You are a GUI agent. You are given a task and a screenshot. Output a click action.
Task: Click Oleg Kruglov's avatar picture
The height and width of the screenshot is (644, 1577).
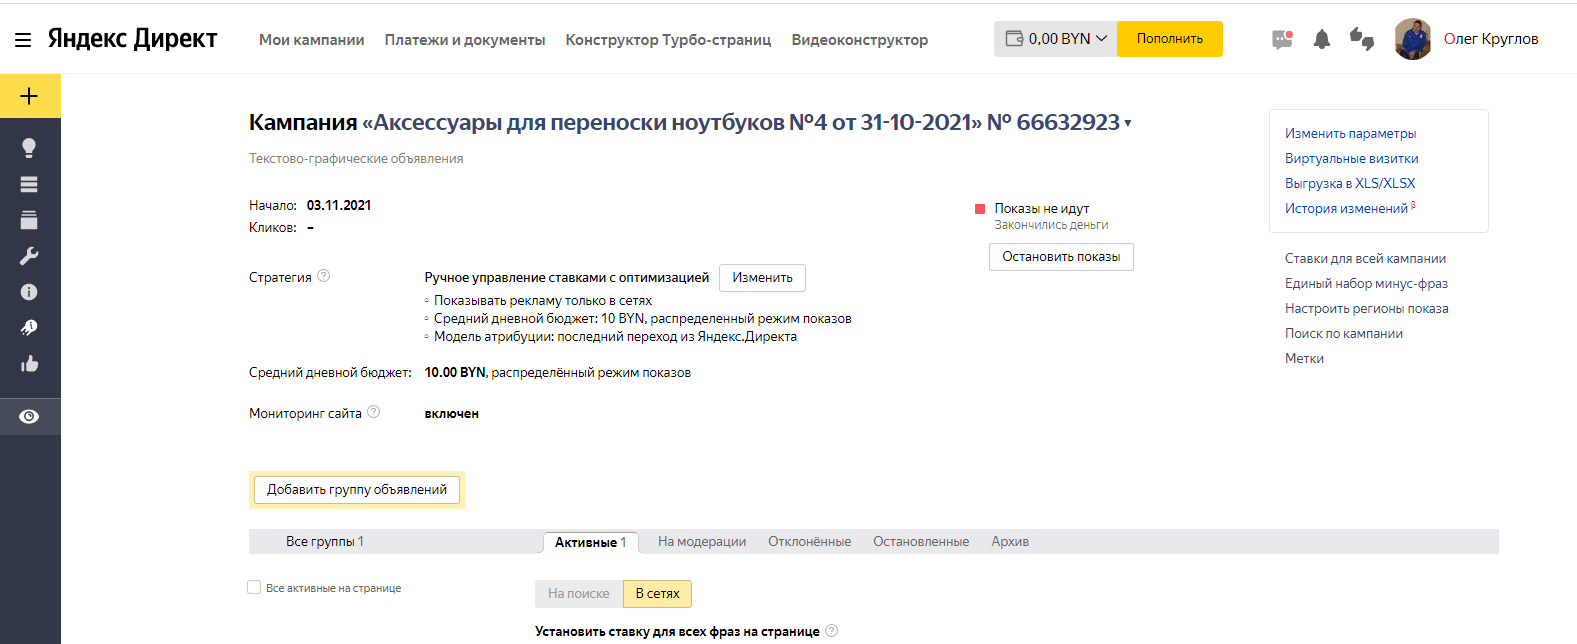[1413, 39]
